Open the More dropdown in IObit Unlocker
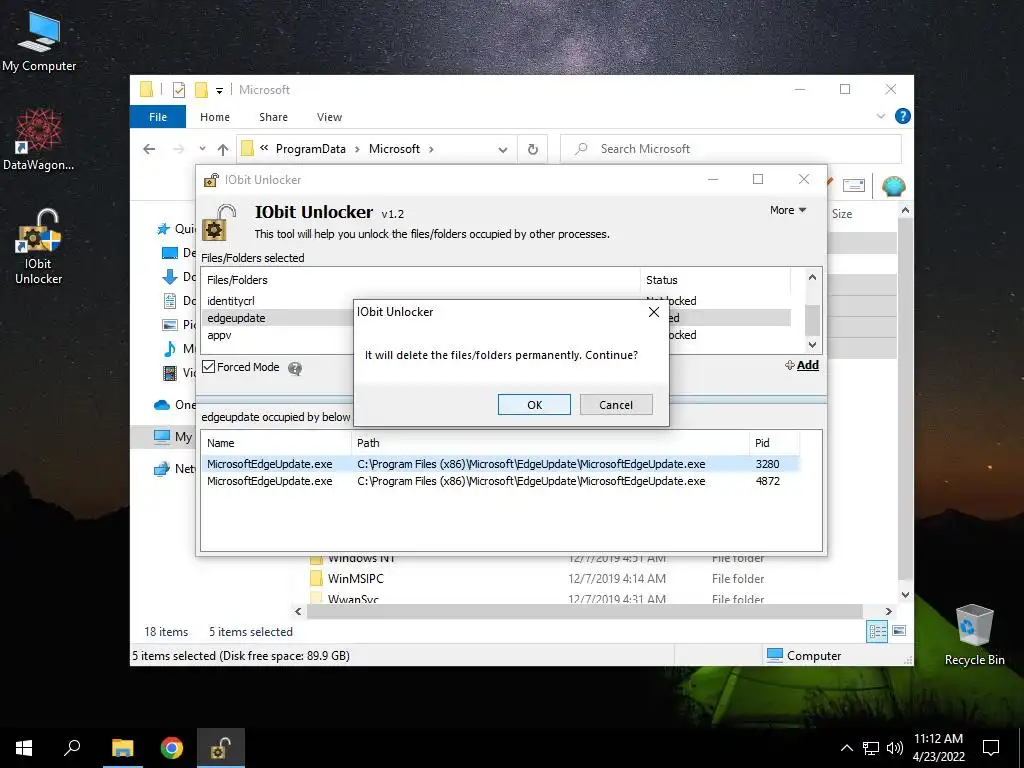The height and width of the screenshot is (768, 1024). point(788,210)
